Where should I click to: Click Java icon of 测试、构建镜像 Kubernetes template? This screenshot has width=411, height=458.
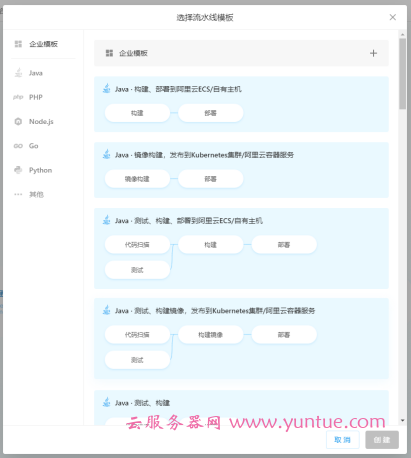[x=107, y=310]
